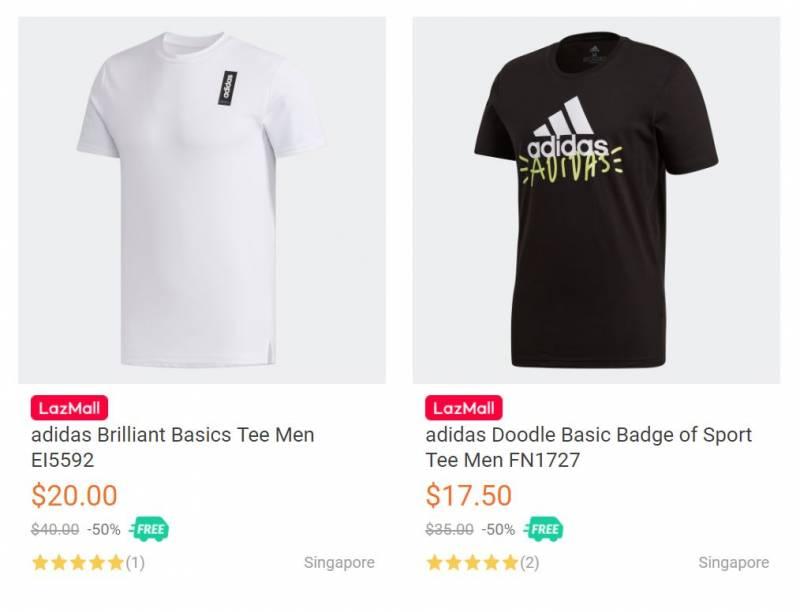This screenshot has width=800, height=612.
Task: Click the $20.00 price
Action: [x=74, y=495]
